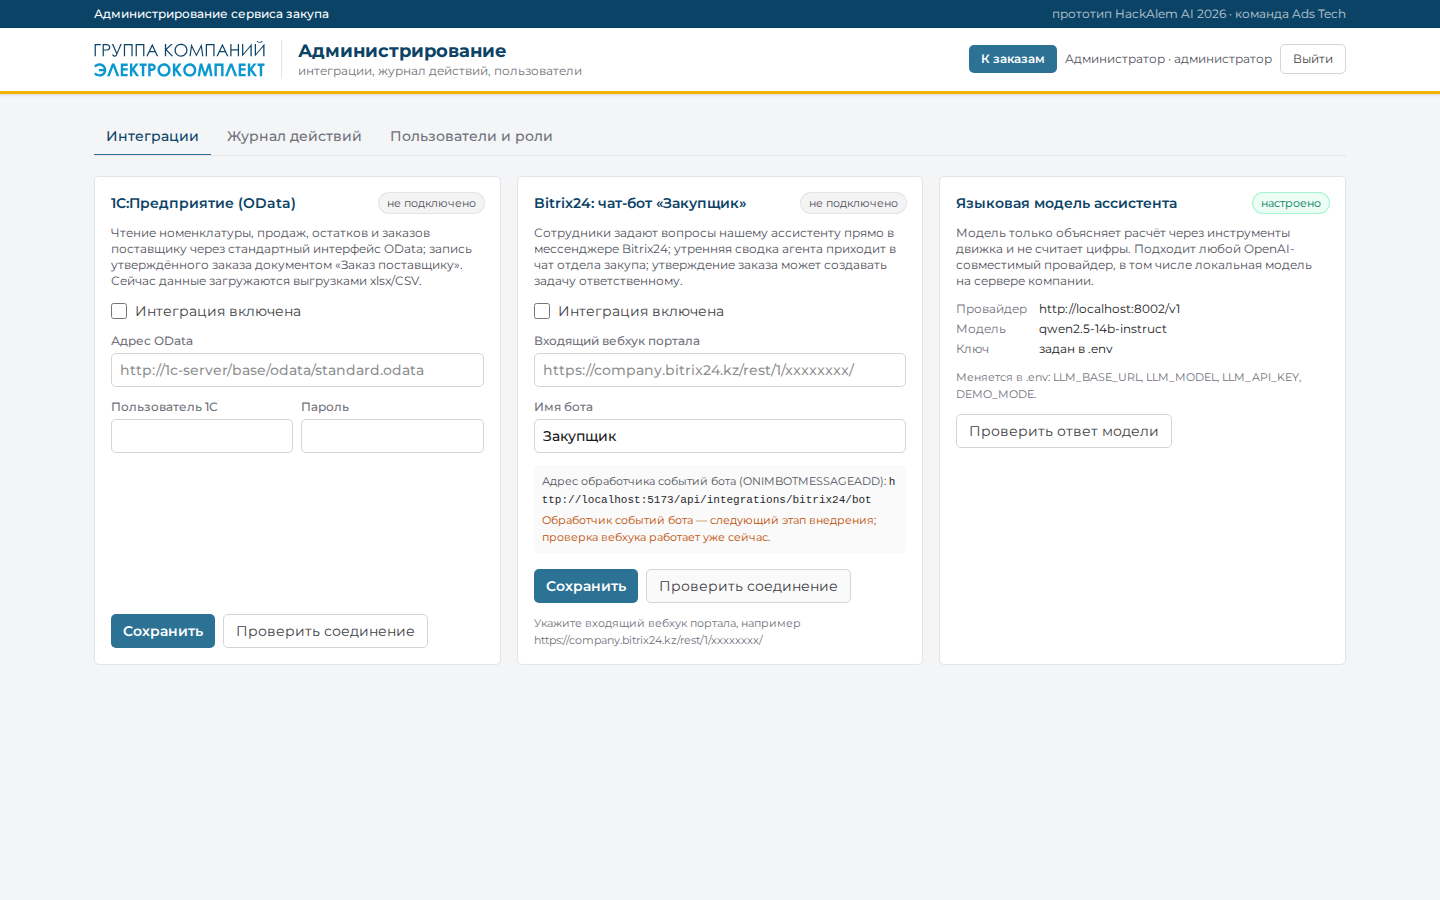The width and height of the screenshot is (1440, 900).
Task: Focus the Пользователь 1С input field
Action: tap(202, 436)
